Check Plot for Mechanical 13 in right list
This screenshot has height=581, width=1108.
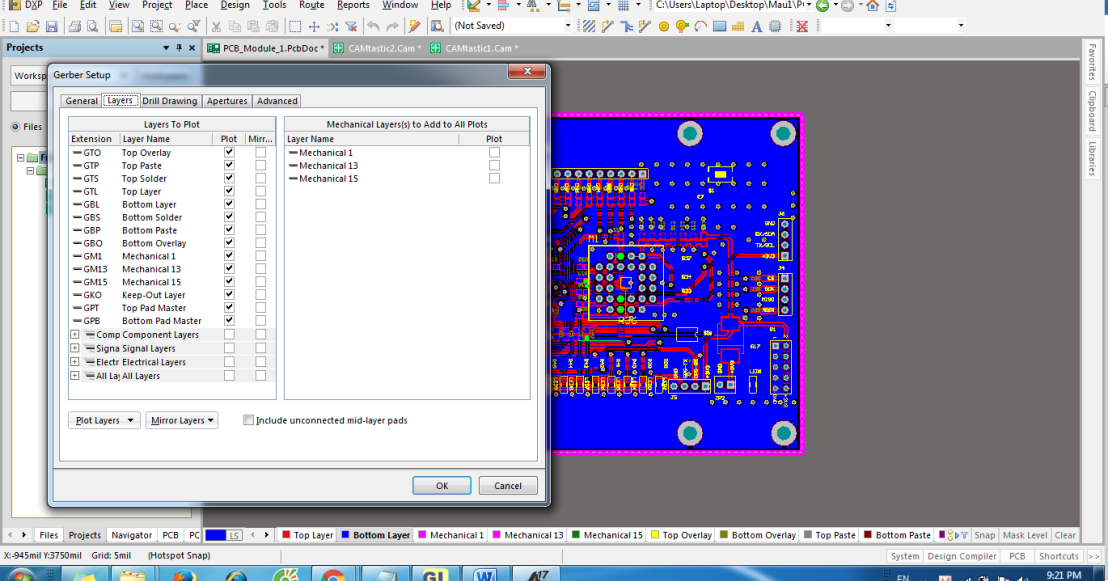pyautogui.click(x=494, y=165)
